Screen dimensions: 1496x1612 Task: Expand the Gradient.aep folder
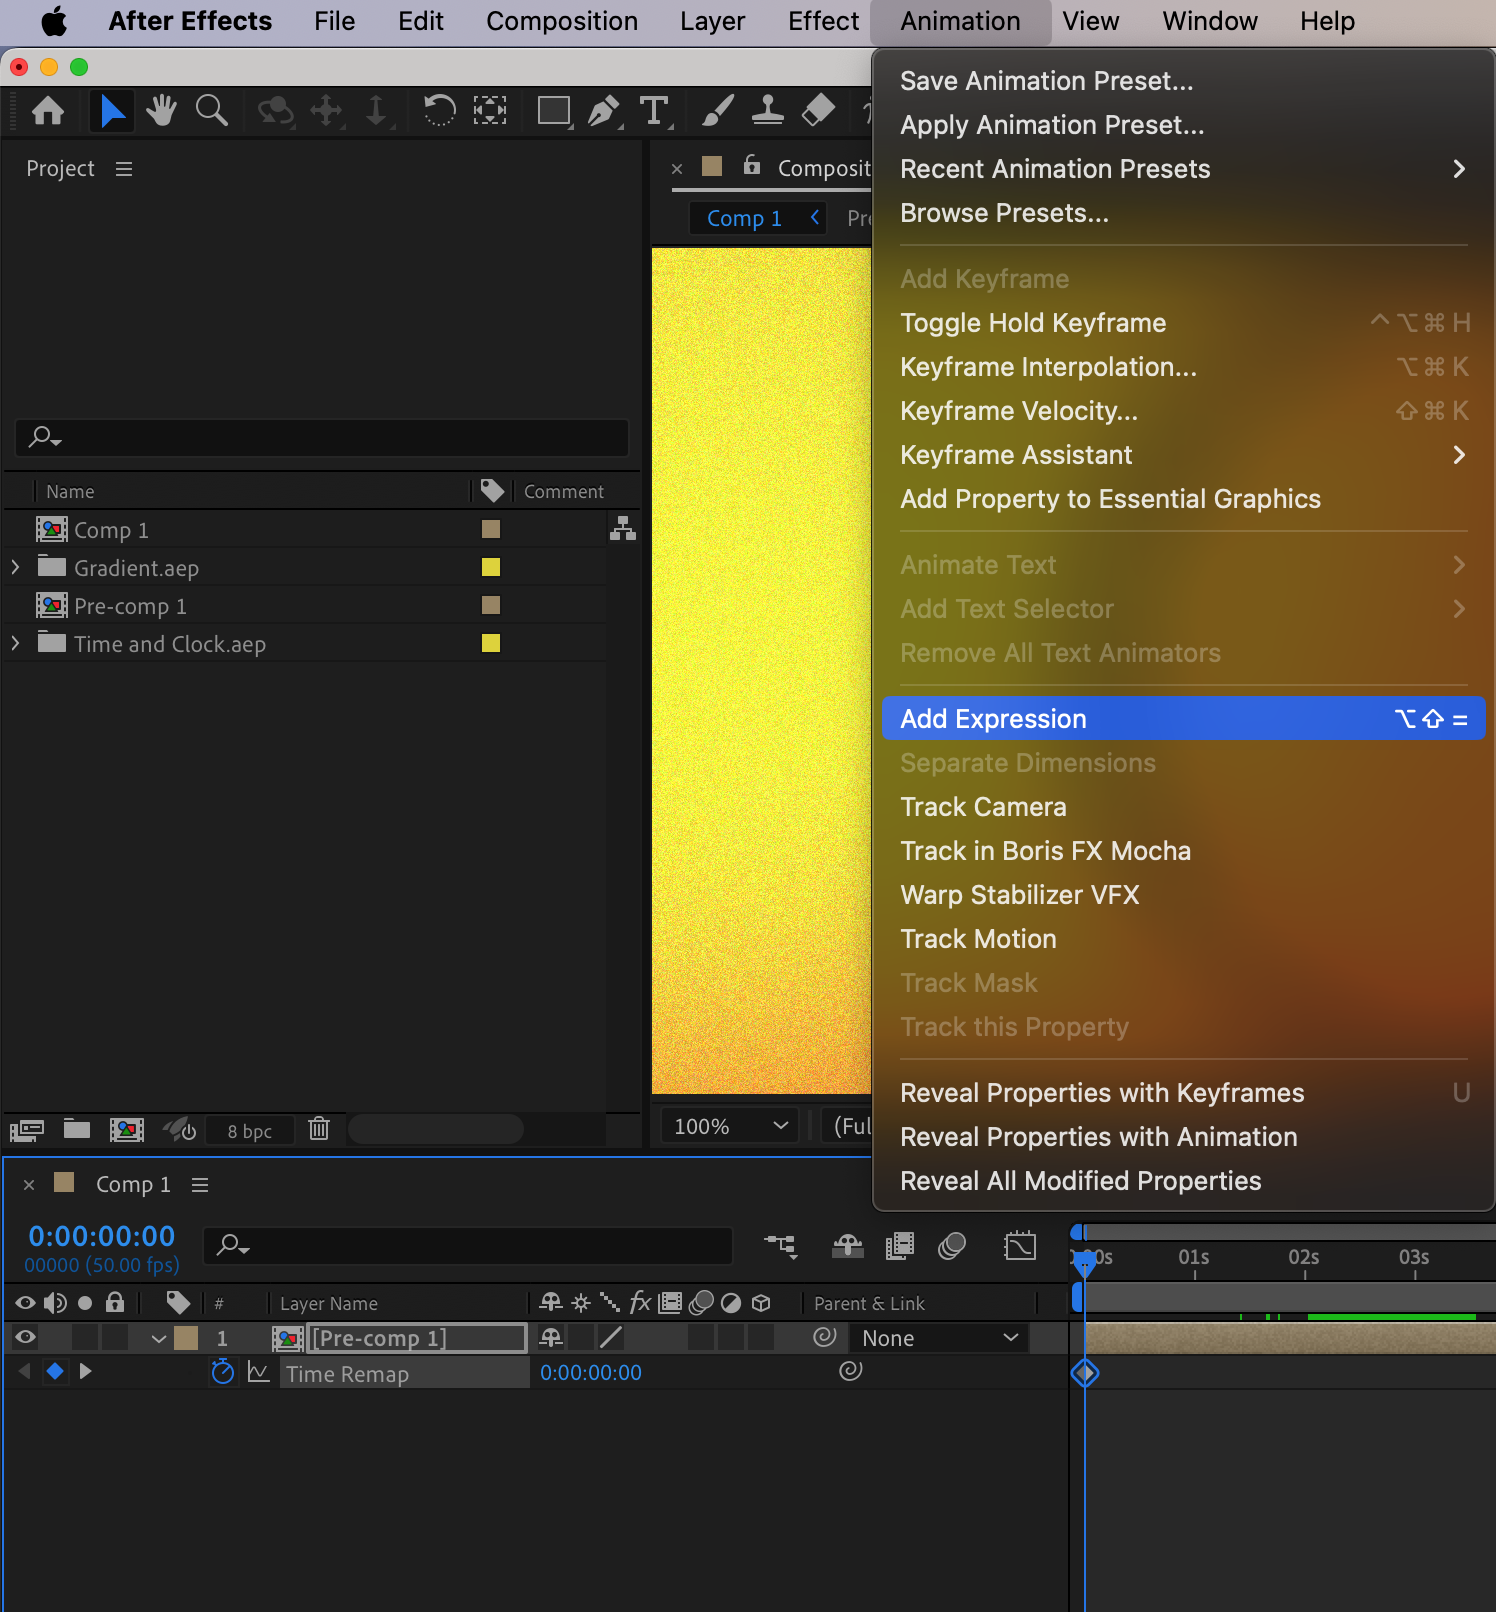point(15,568)
